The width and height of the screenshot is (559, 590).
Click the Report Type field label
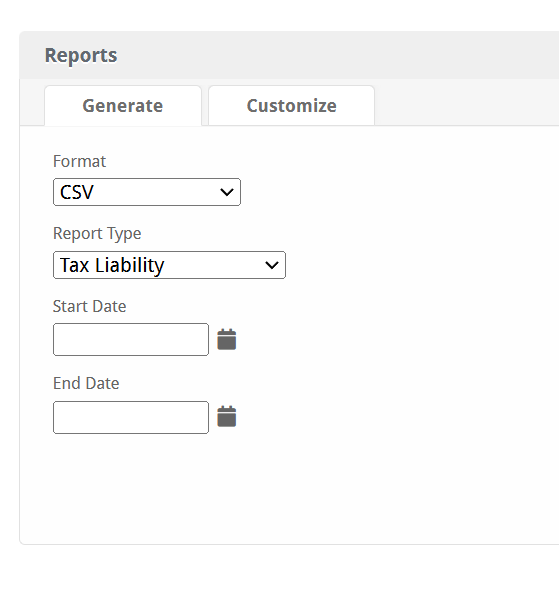coord(97,234)
